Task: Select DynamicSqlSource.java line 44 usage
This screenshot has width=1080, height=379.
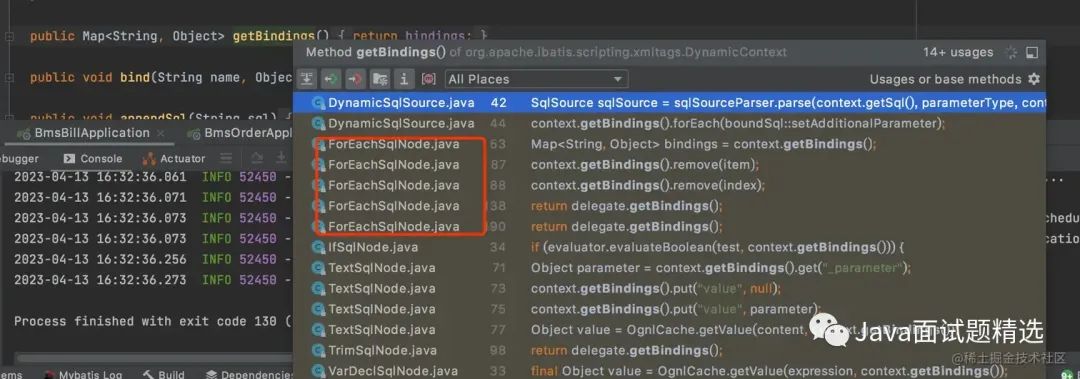Action: 669,124
